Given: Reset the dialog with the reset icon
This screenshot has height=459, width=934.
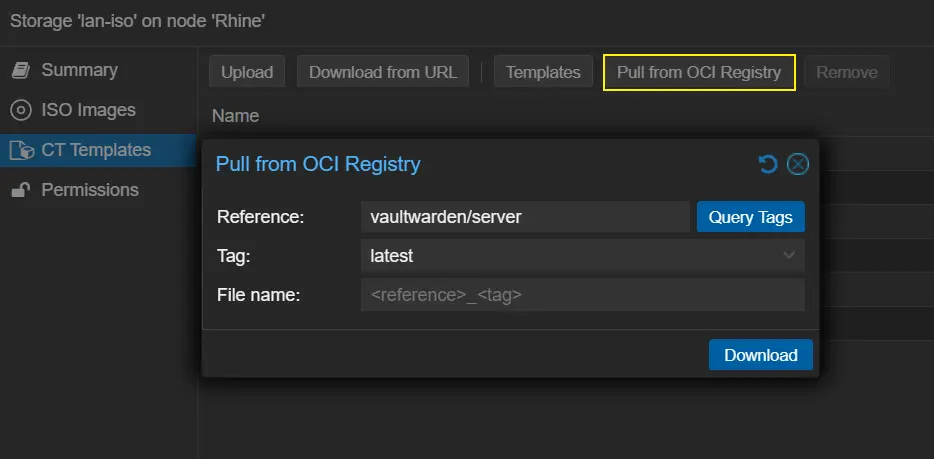Looking at the screenshot, I should tap(768, 164).
